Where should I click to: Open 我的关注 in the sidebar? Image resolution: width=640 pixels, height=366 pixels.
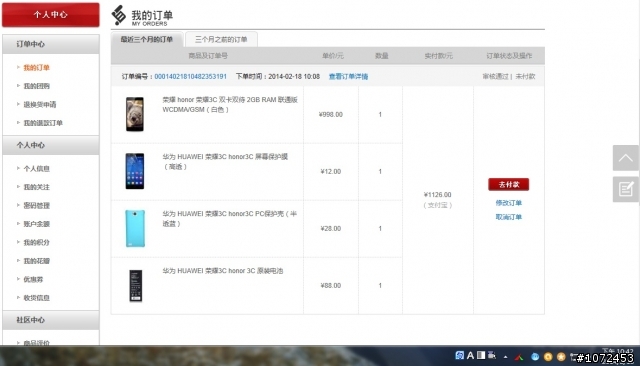tap(36, 187)
